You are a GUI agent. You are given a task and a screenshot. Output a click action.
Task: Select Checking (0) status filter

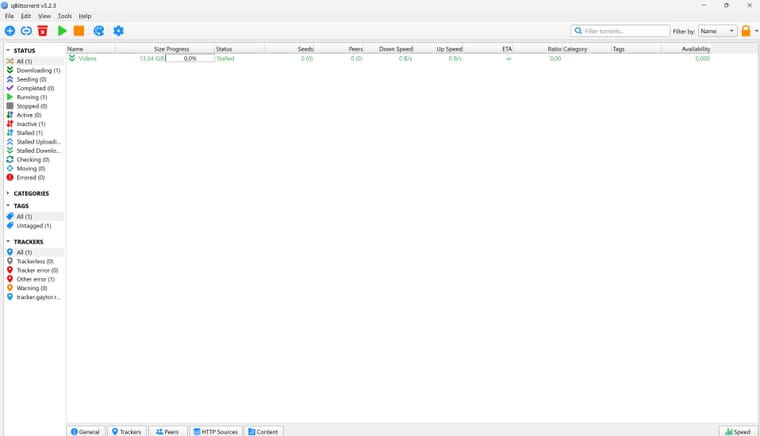click(34, 160)
